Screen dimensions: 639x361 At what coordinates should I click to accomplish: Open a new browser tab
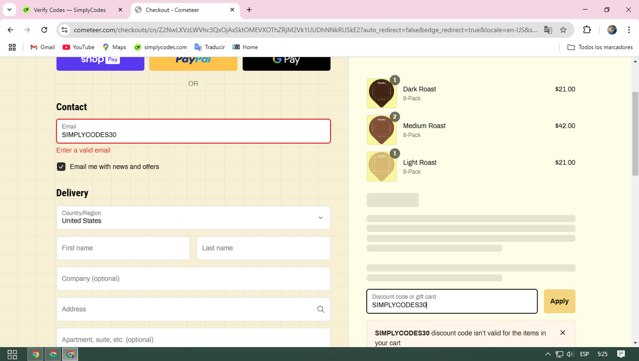point(249,10)
